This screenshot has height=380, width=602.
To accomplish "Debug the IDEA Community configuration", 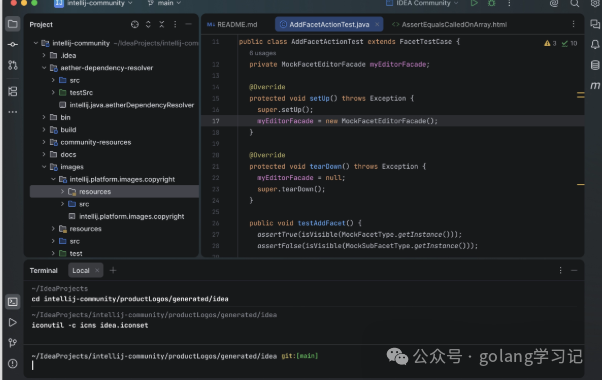I will pyautogui.click(x=491, y=3).
